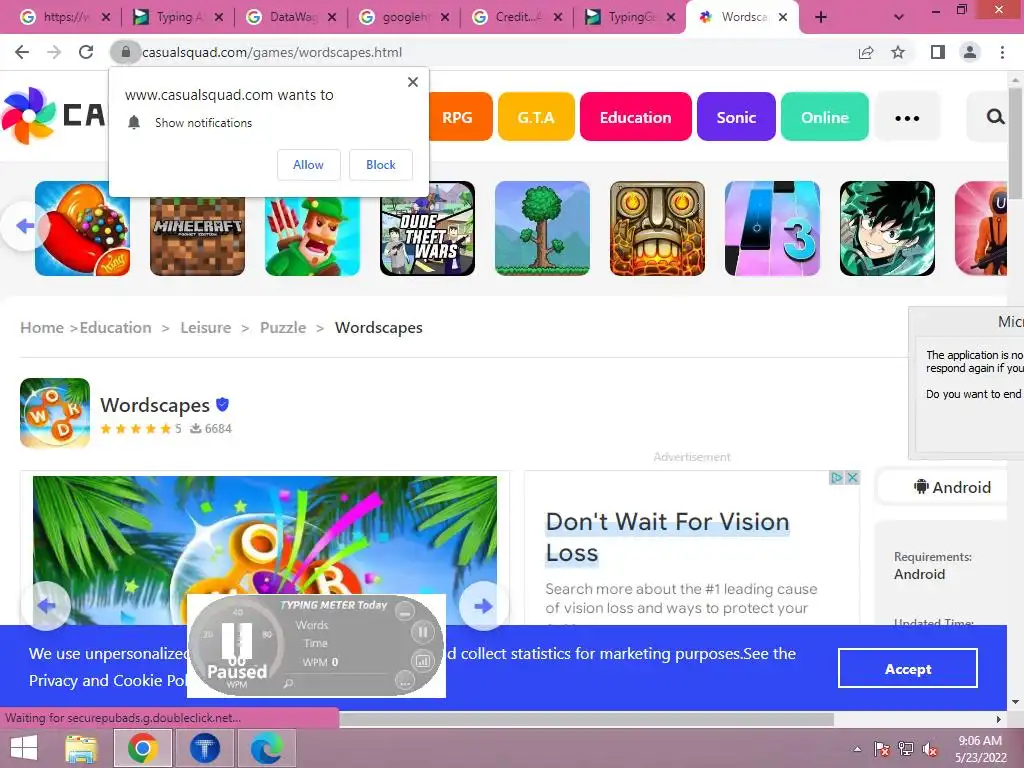
Task: Open the Windows Start menu
Action: click(x=24, y=748)
